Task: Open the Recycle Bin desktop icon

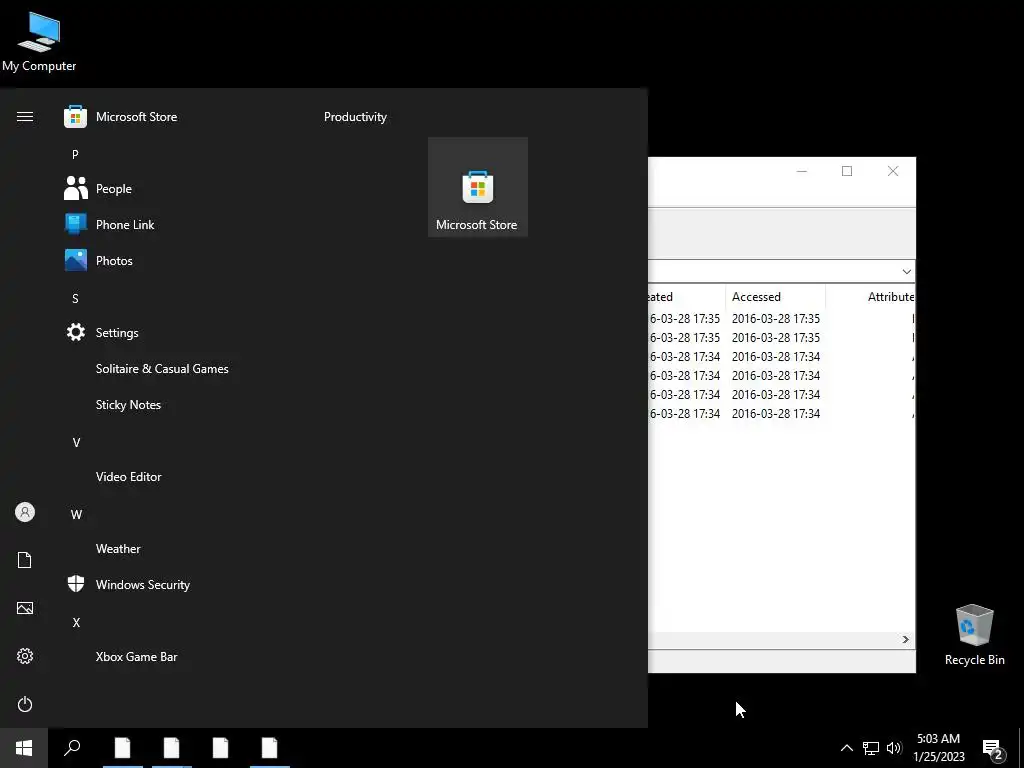Action: (x=974, y=635)
